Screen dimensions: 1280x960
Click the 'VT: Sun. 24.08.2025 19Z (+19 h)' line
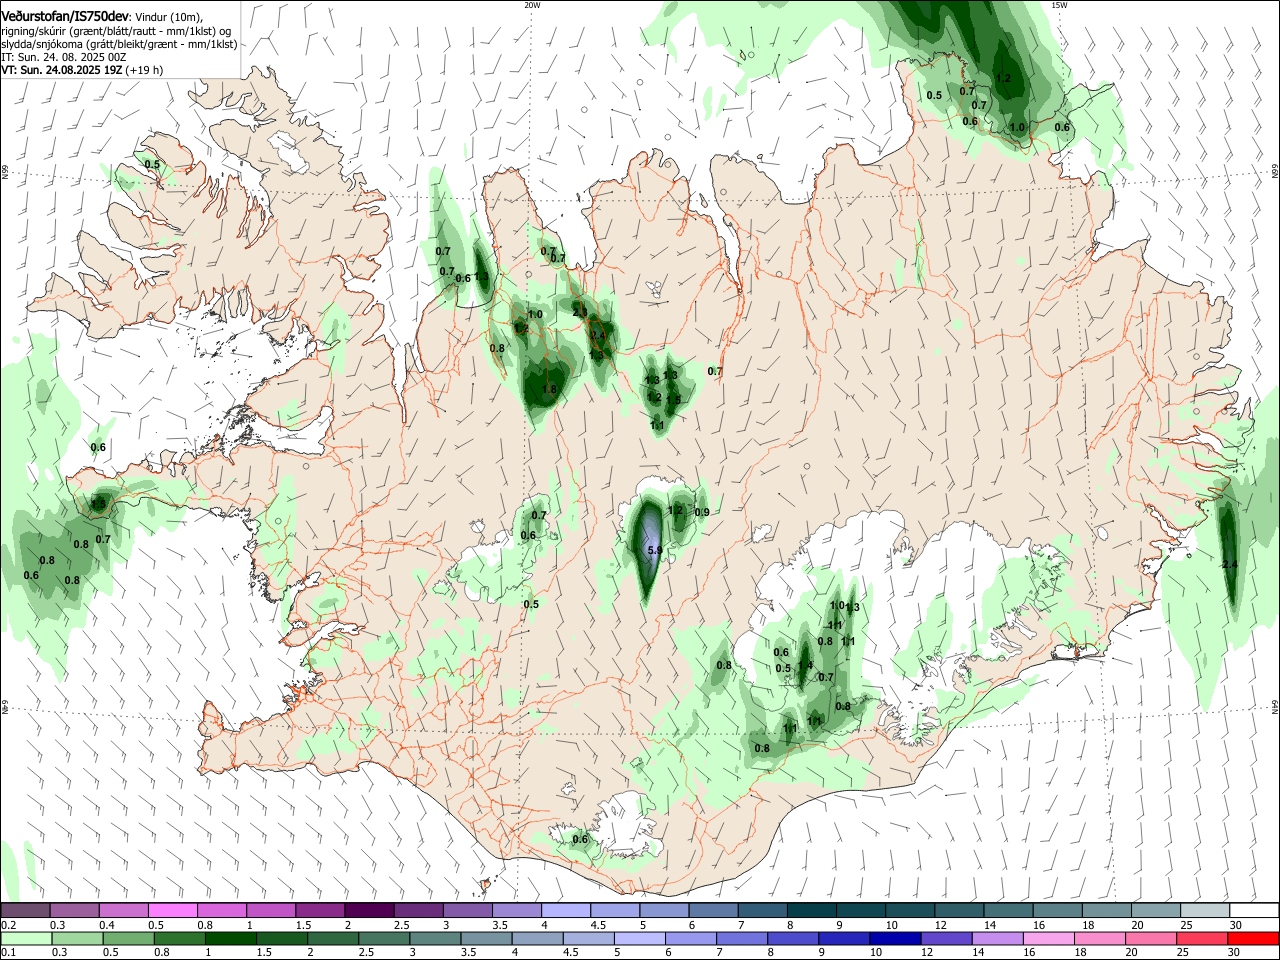click(82, 70)
